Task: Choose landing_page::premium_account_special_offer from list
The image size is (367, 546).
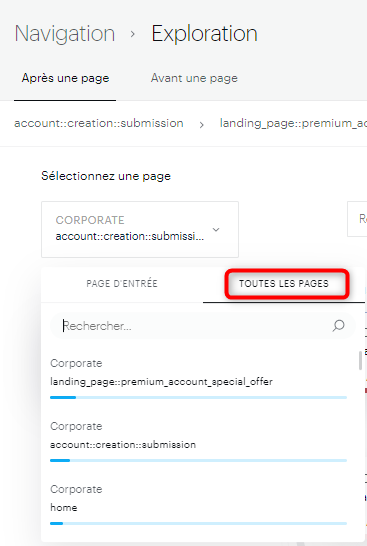Action: point(198,377)
